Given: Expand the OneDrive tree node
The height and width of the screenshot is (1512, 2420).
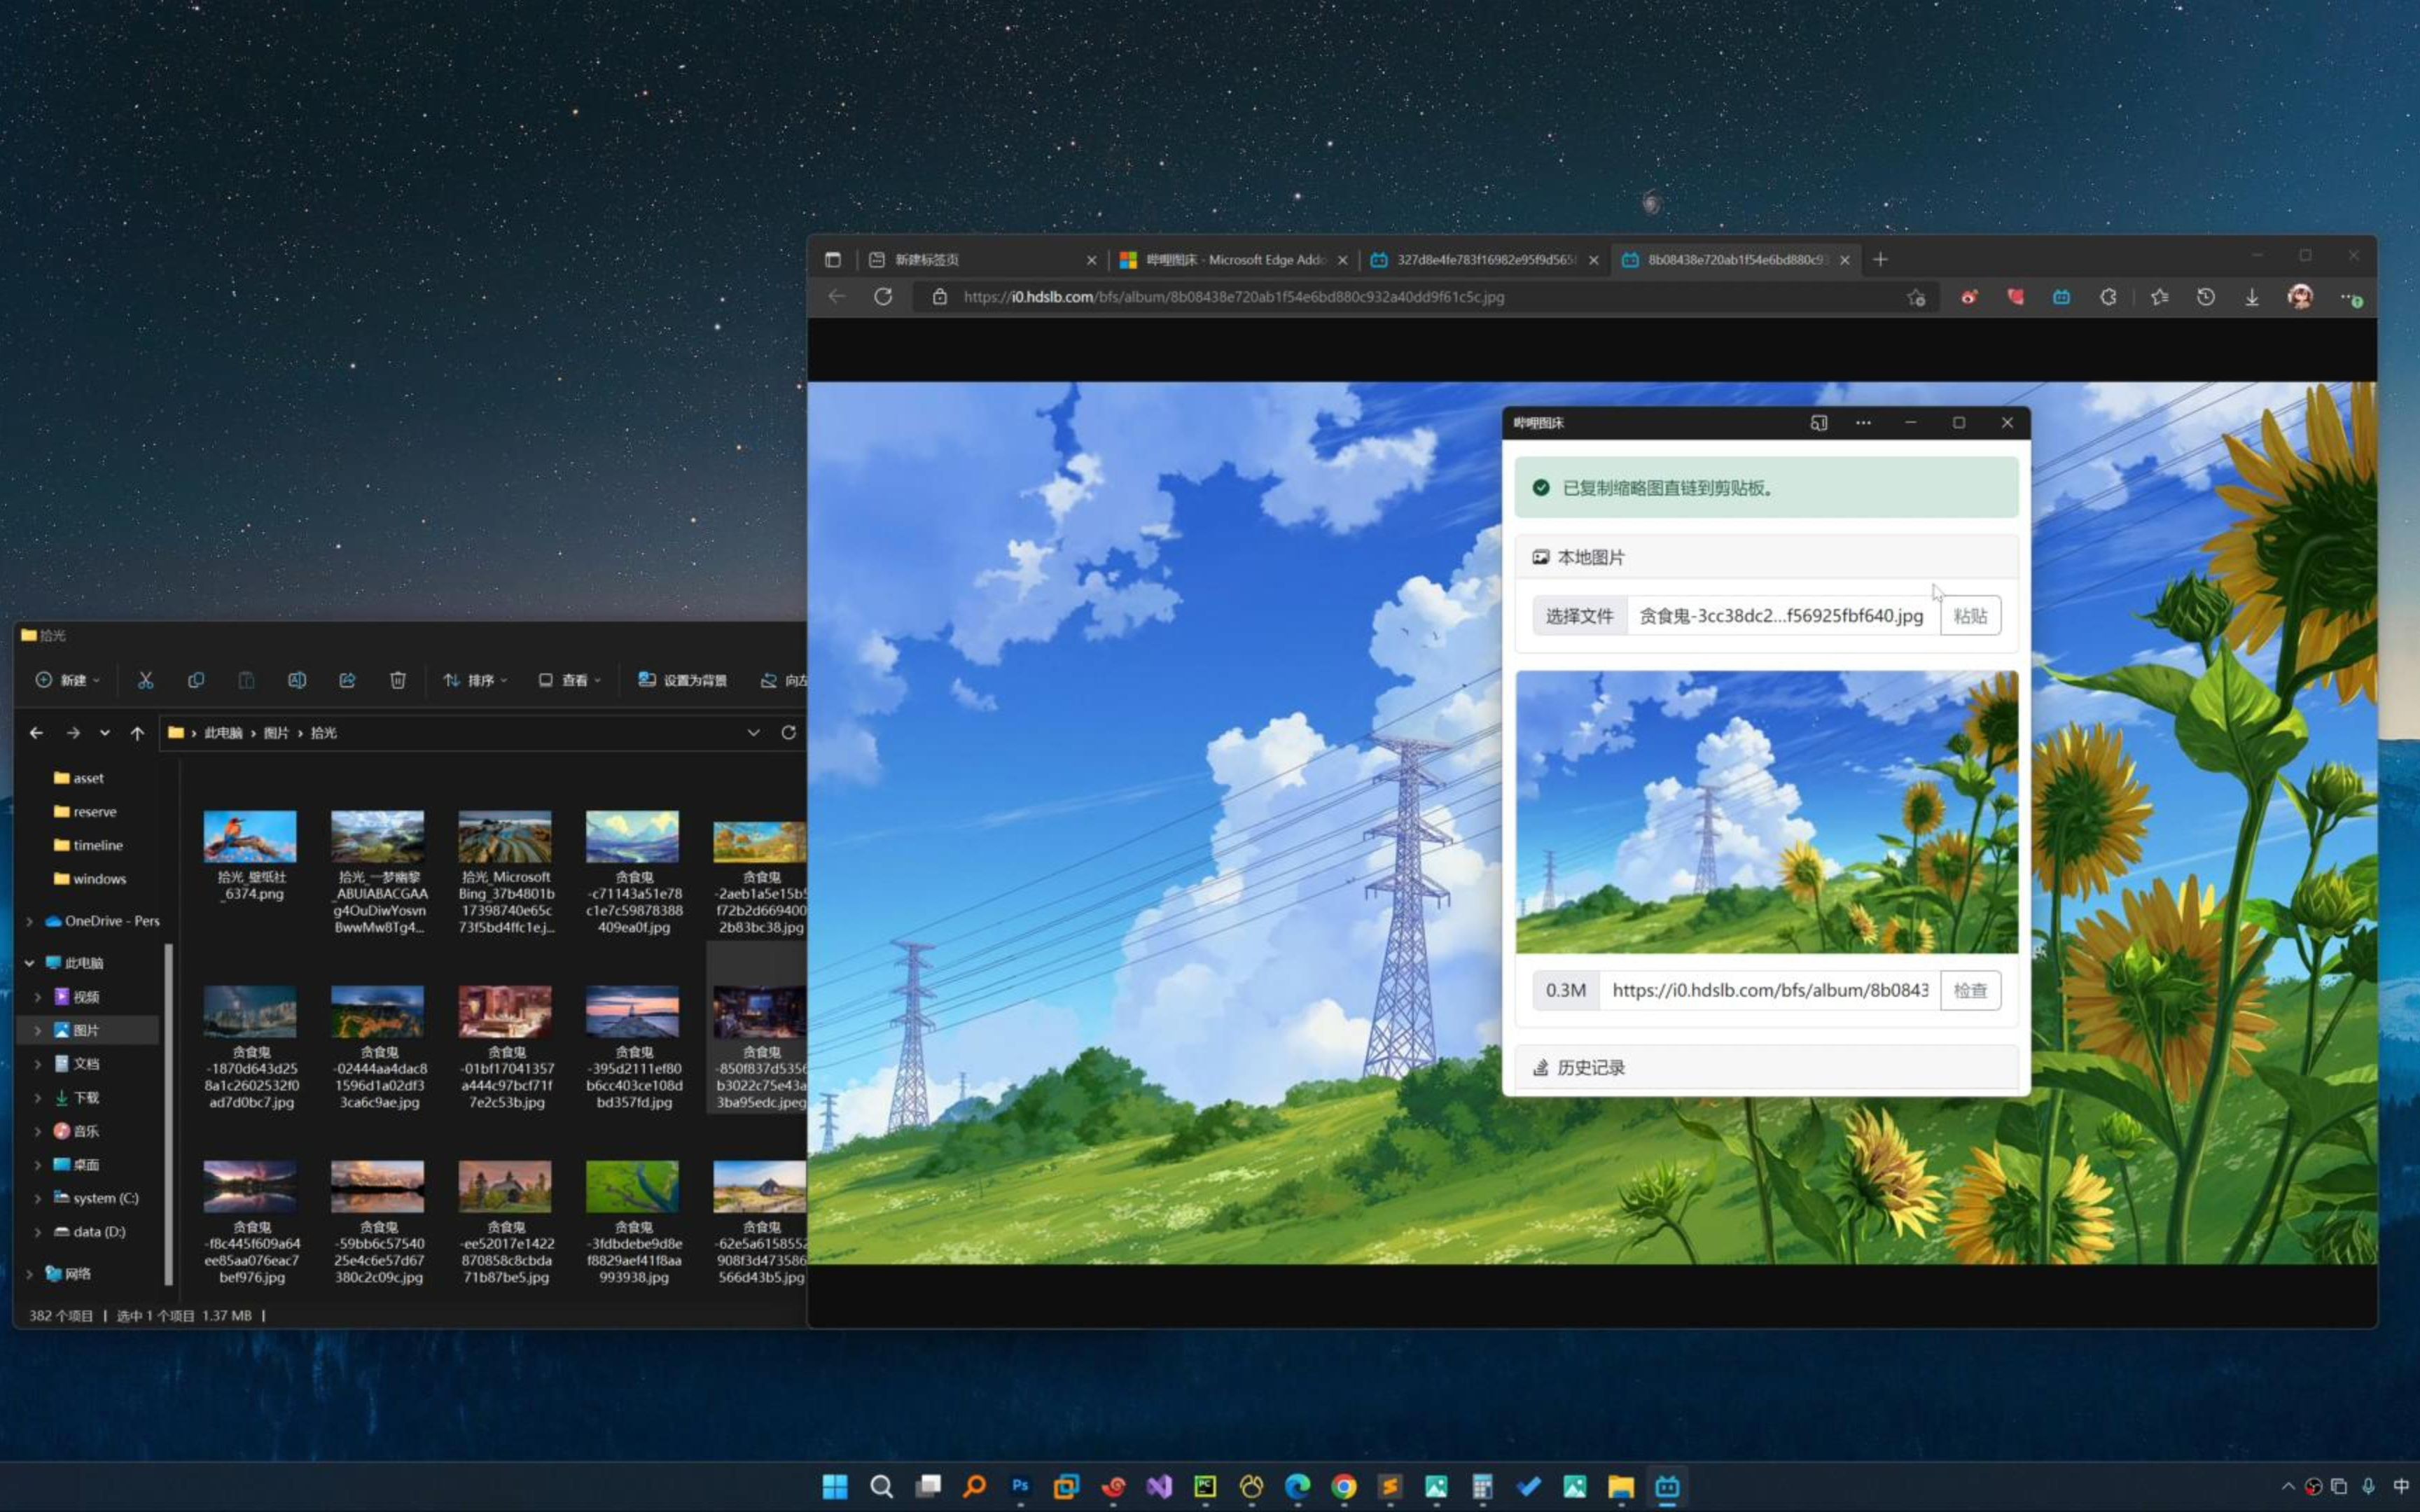Looking at the screenshot, I should (x=29, y=921).
